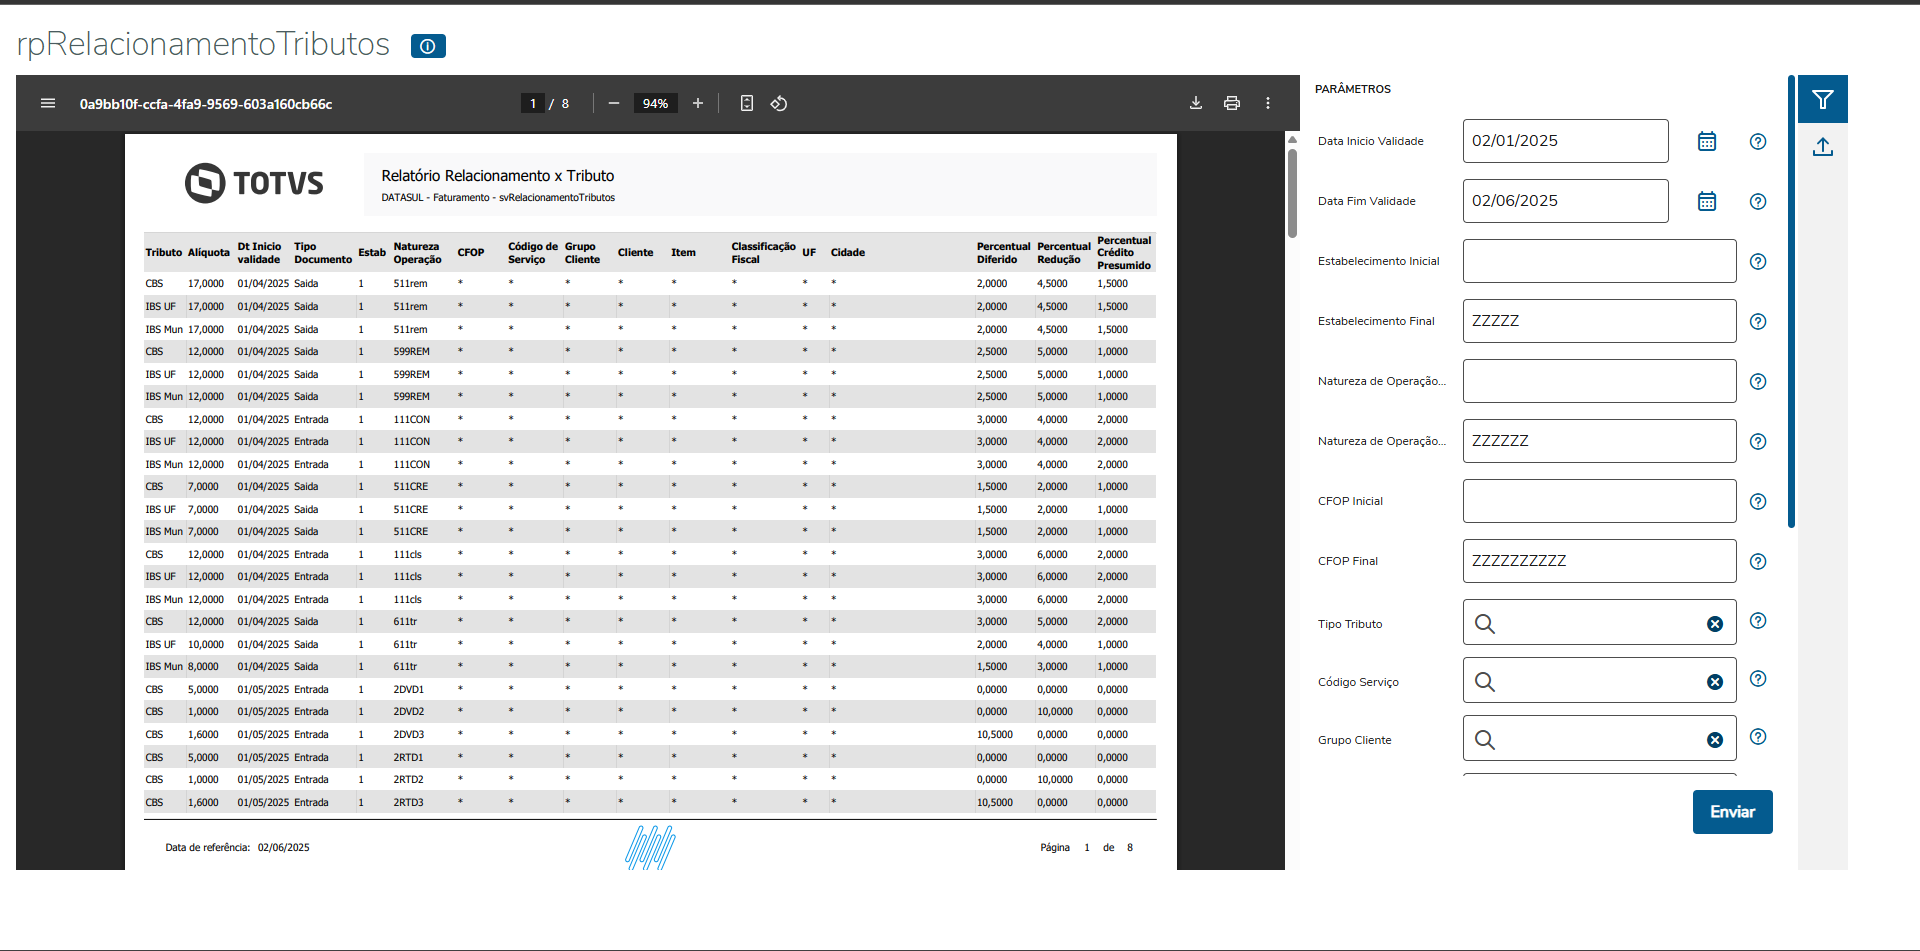Show help for Data Fim Validade
Image resolution: width=1920 pixels, height=951 pixels.
(1758, 201)
